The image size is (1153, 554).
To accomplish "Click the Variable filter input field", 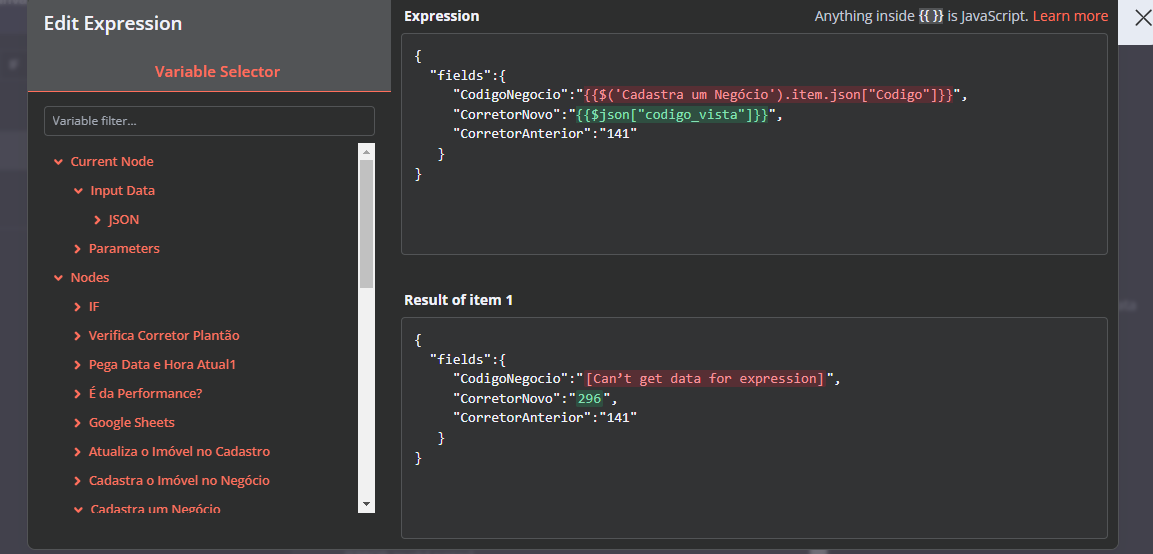I will point(209,121).
